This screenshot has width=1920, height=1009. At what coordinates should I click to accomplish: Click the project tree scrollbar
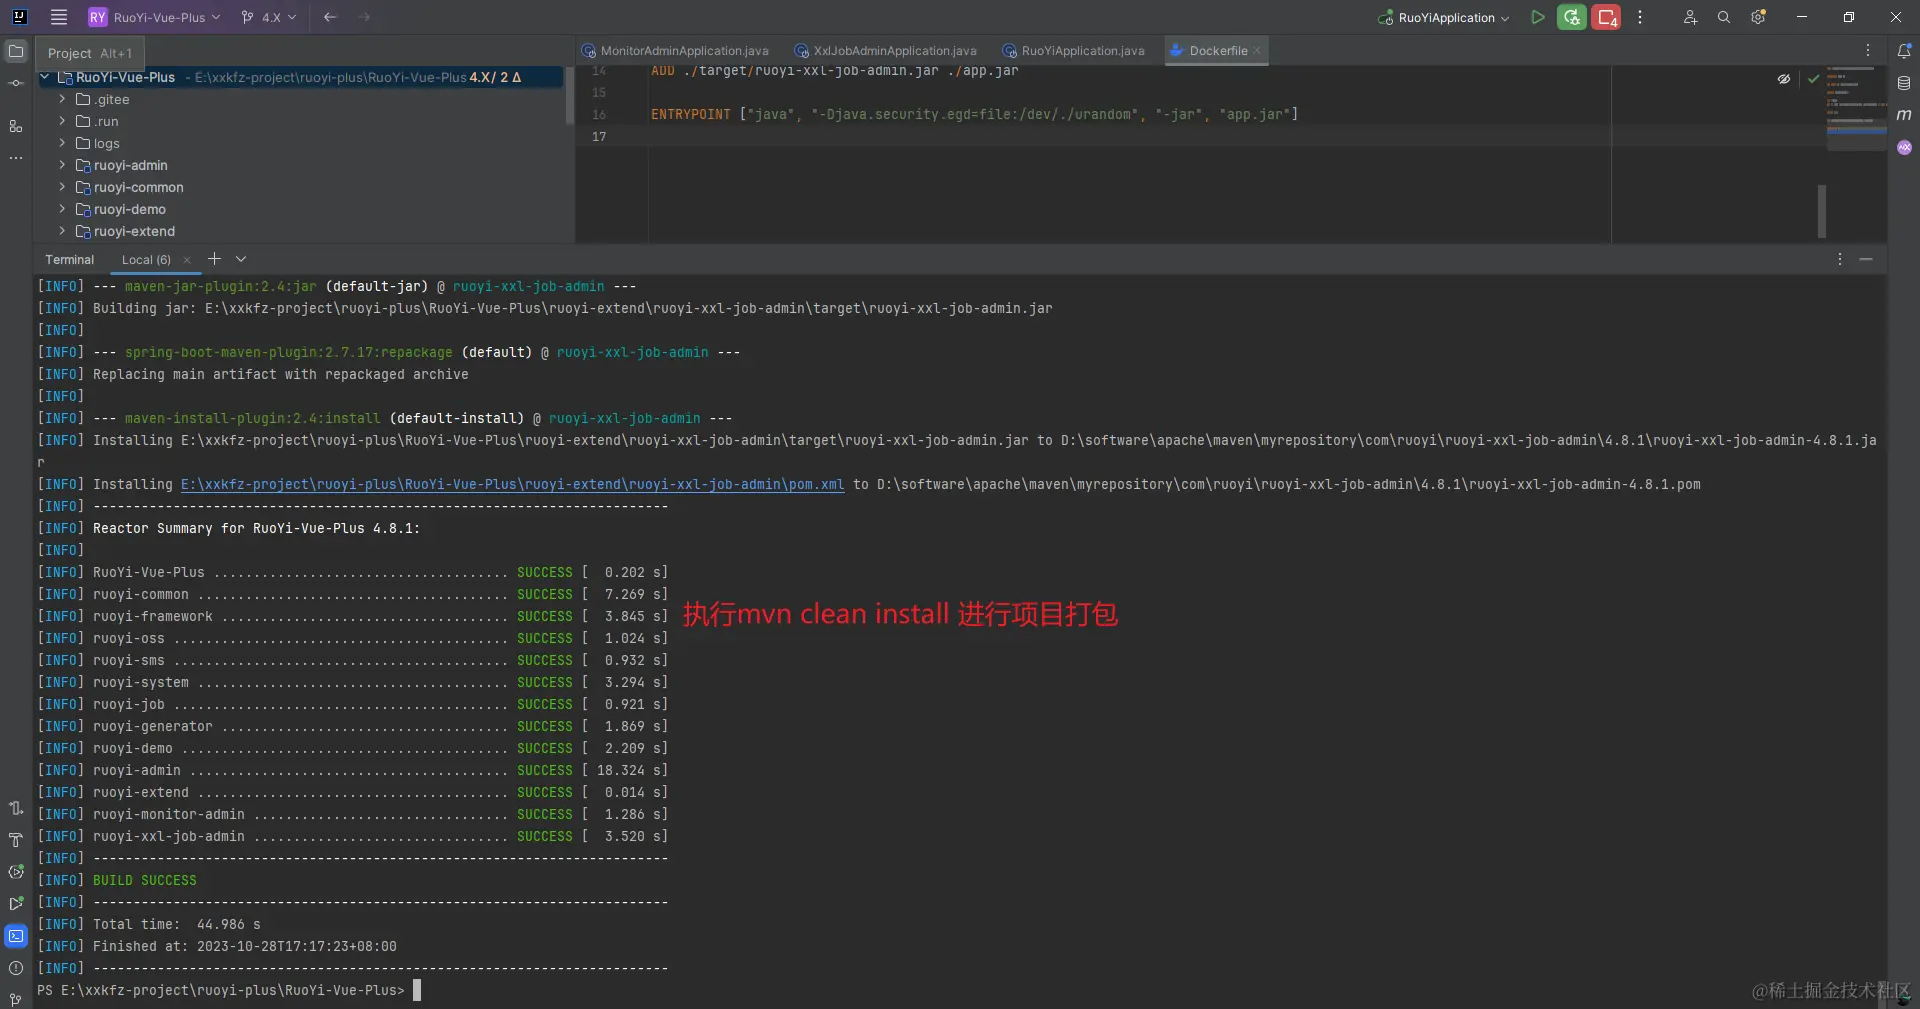[x=569, y=96]
